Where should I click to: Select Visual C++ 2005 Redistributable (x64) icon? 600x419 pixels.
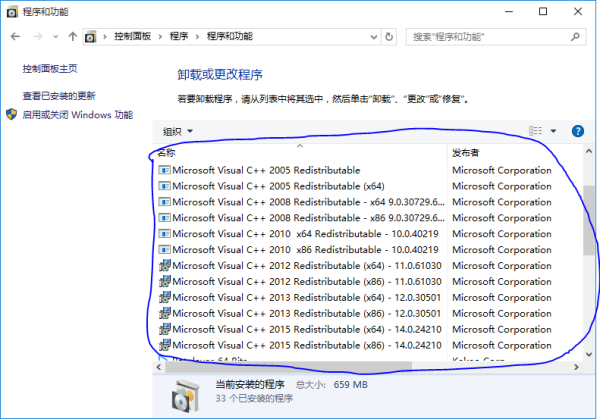coord(164,186)
